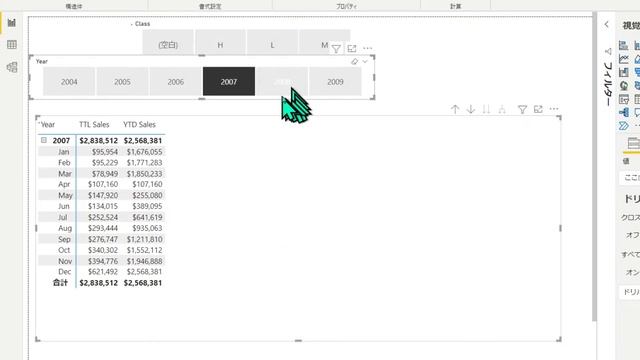Image resolution: width=640 pixels, height=360 pixels.
Task: Open the Model relationships view sidebar icon
Action: 12,67
